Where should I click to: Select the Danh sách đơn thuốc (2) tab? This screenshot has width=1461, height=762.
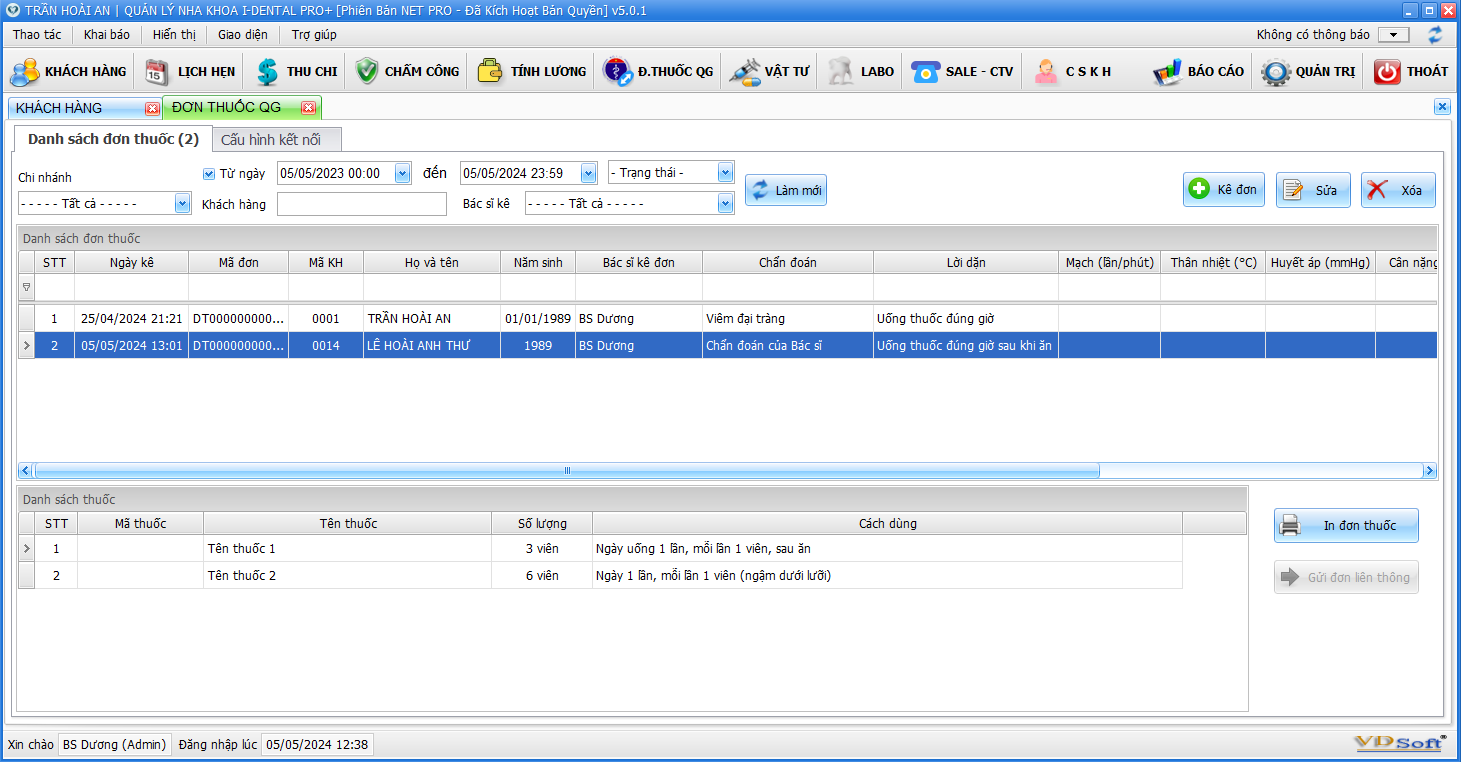(x=113, y=138)
